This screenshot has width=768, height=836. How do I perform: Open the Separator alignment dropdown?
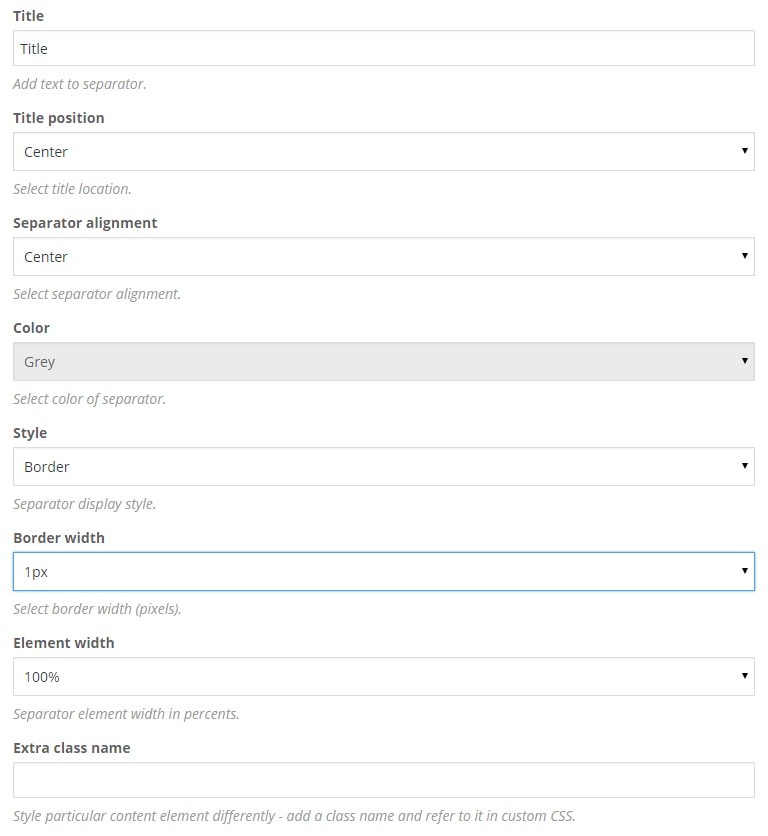(x=383, y=257)
